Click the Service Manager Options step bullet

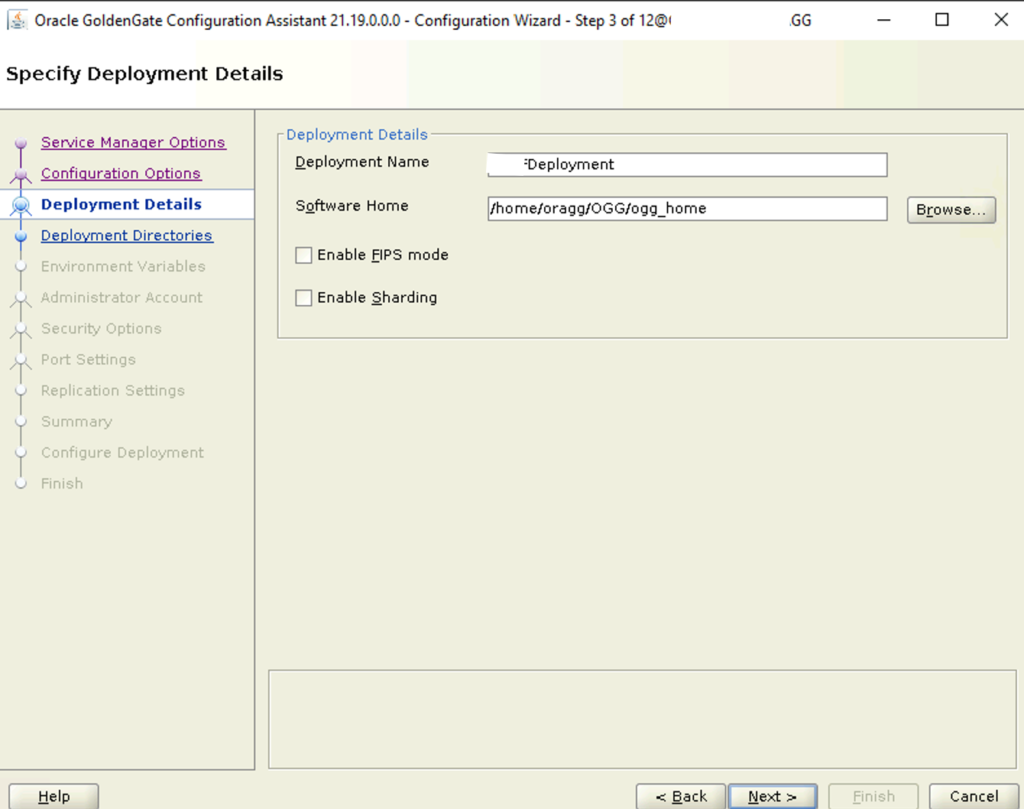[x=21, y=142]
